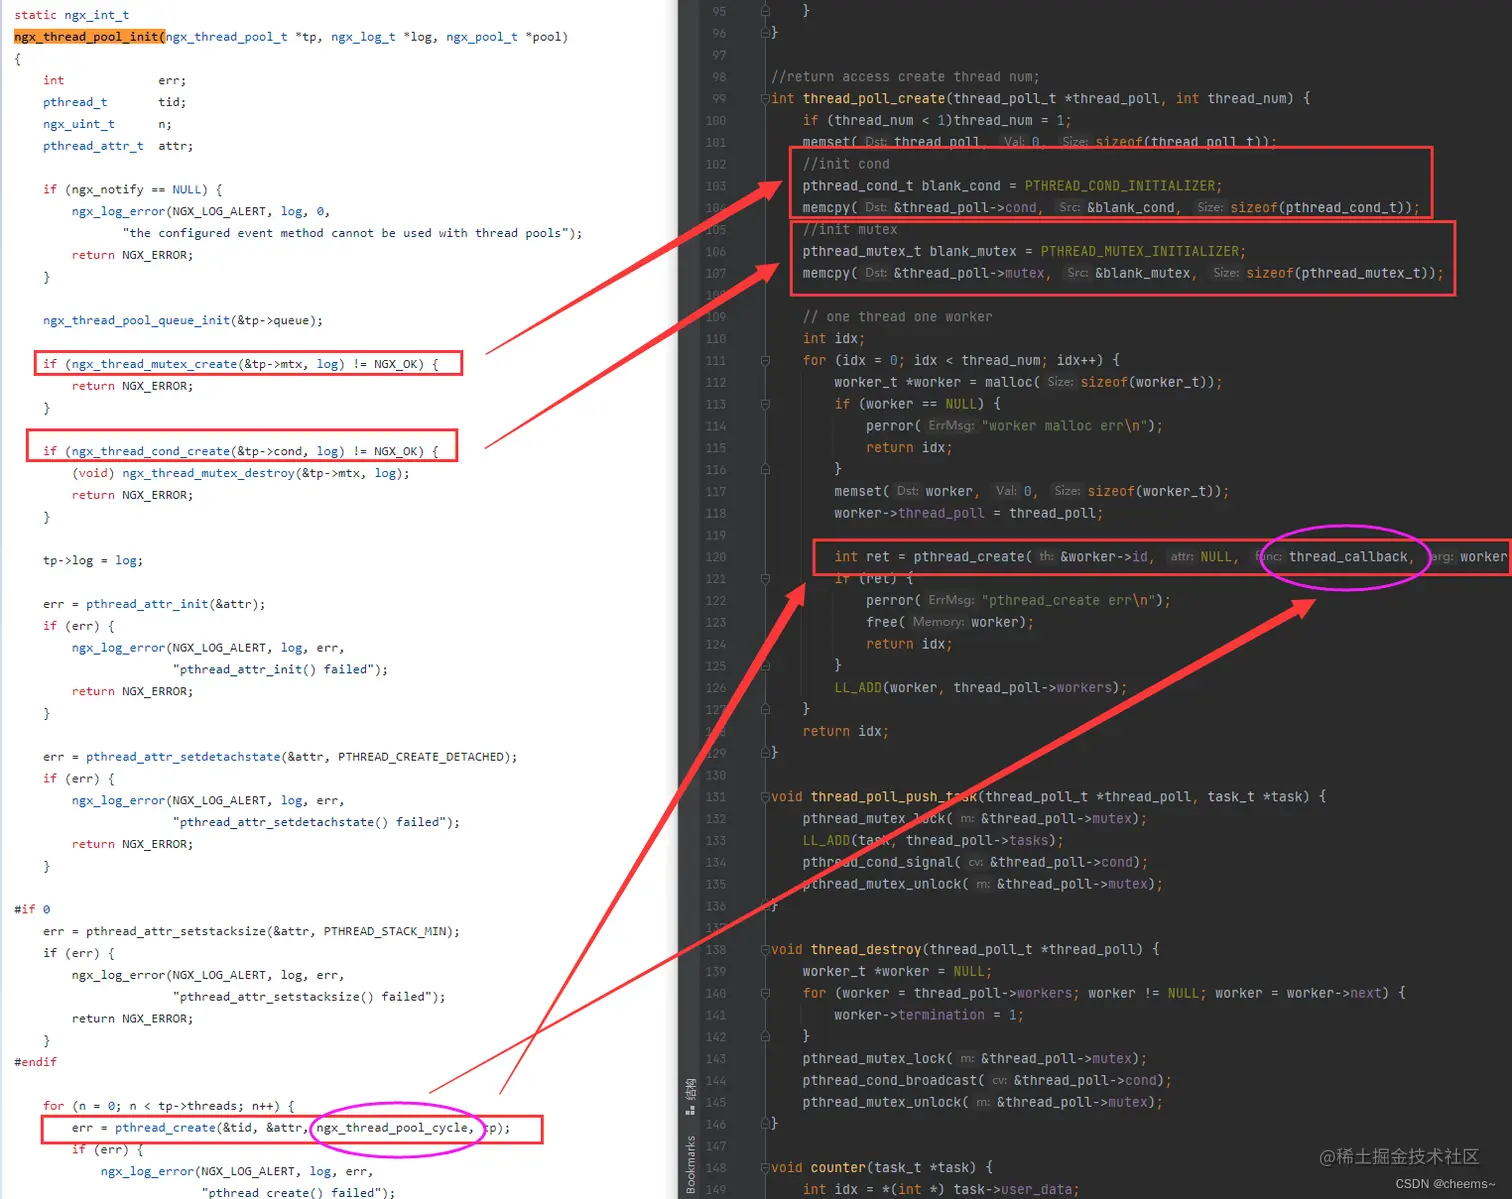Click line number 144 in the gutter
1512x1199 pixels.
point(716,1080)
